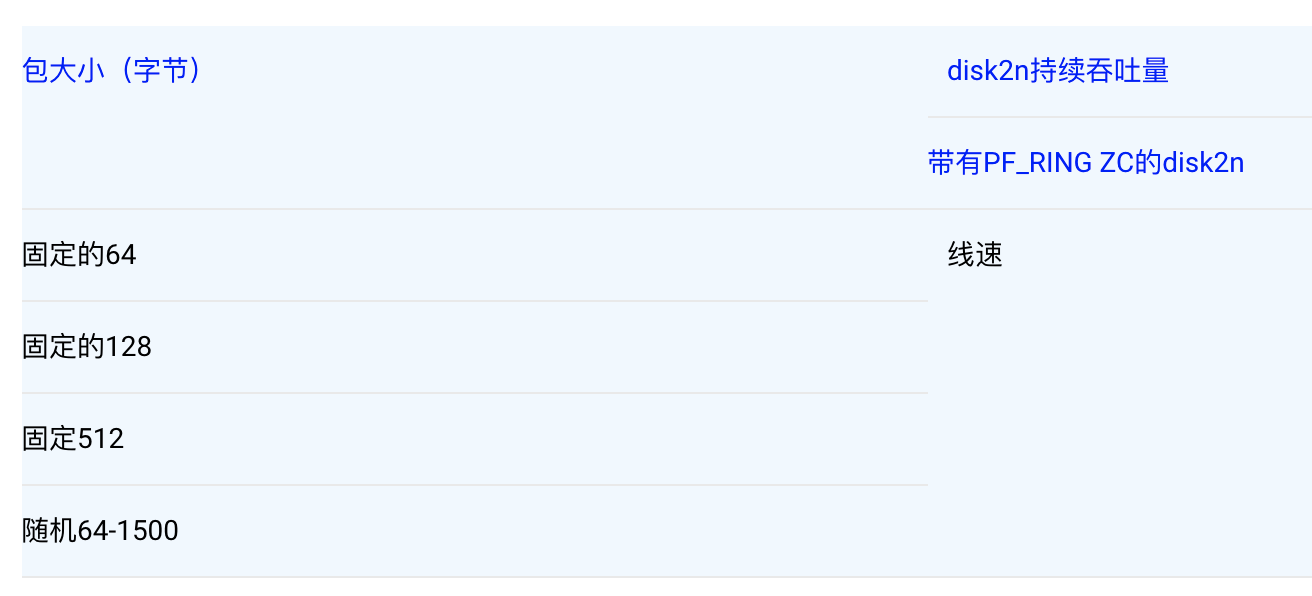Open the 带有PF_RING ZC的disk2n sub-header link
1312x596 pixels.
tap(1086, 163)
